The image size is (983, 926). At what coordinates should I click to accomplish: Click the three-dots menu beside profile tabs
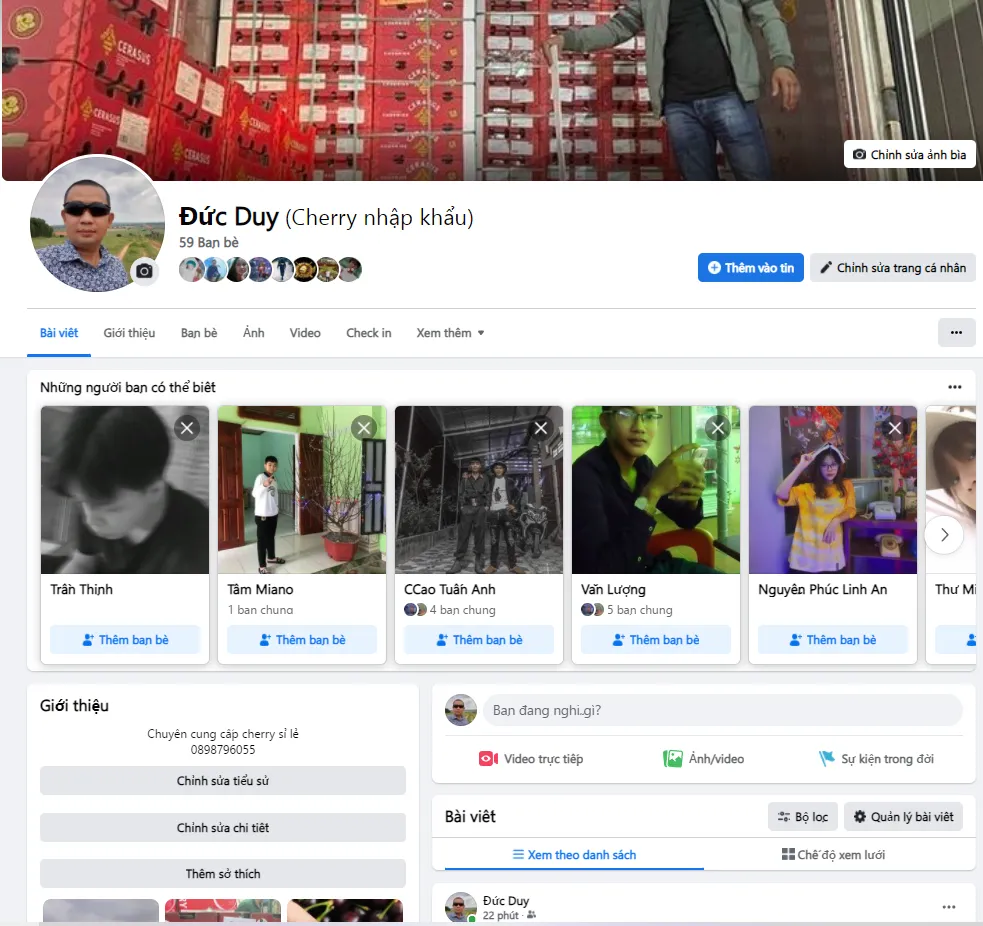956,333
